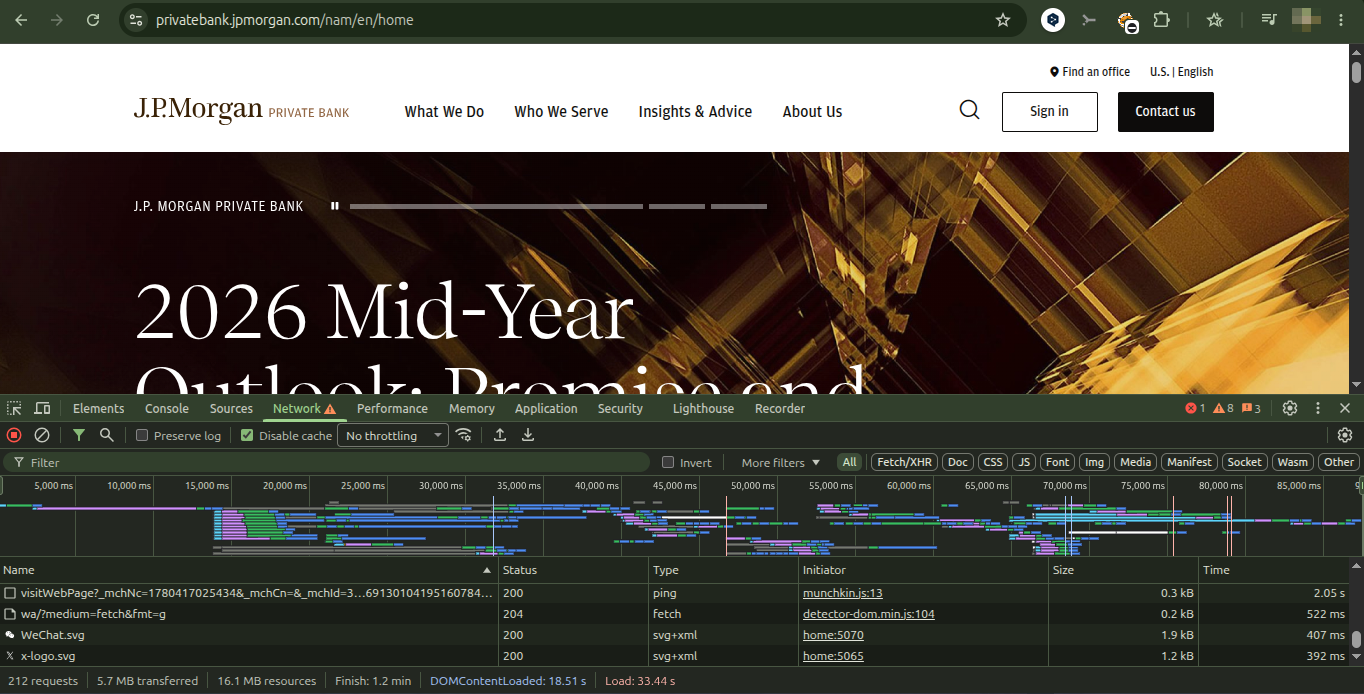Viewport: 1364px width, 694px height.
Task: Go back with the browser back arrow
Action: tap(21, 20)
